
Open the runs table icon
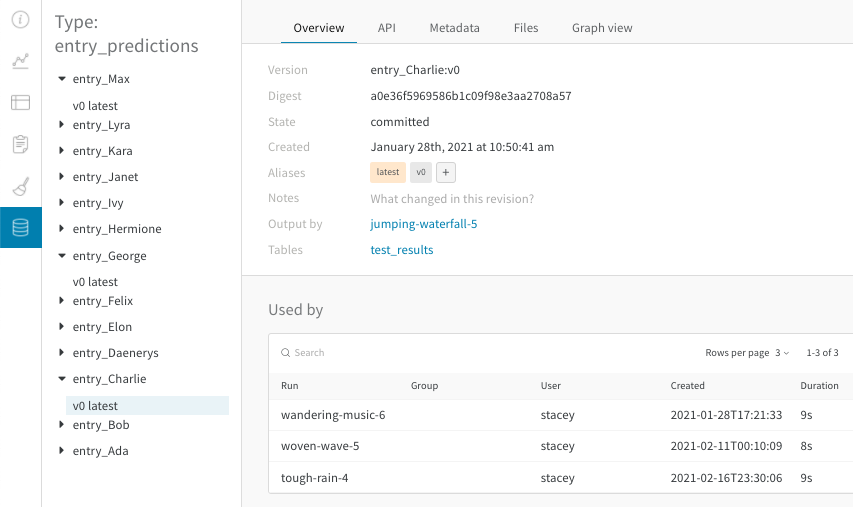click(20, 102)
